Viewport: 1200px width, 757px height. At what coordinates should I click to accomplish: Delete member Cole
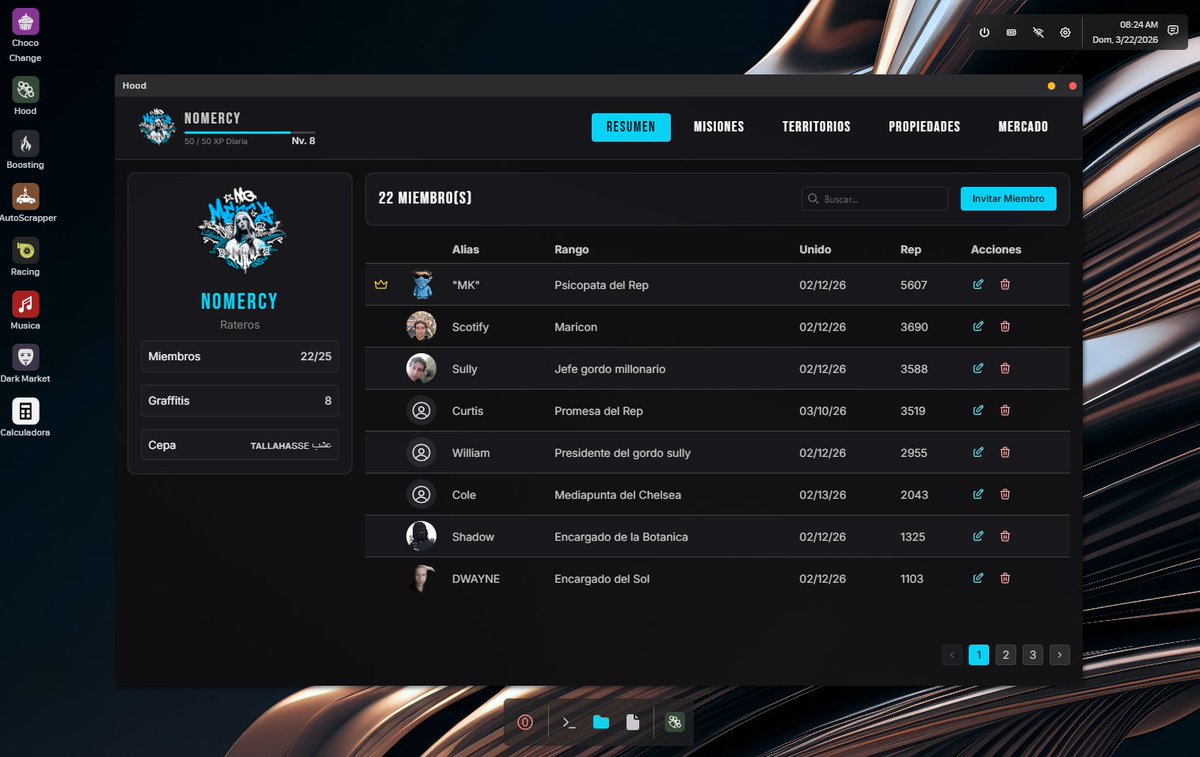tap(1005, 495)
